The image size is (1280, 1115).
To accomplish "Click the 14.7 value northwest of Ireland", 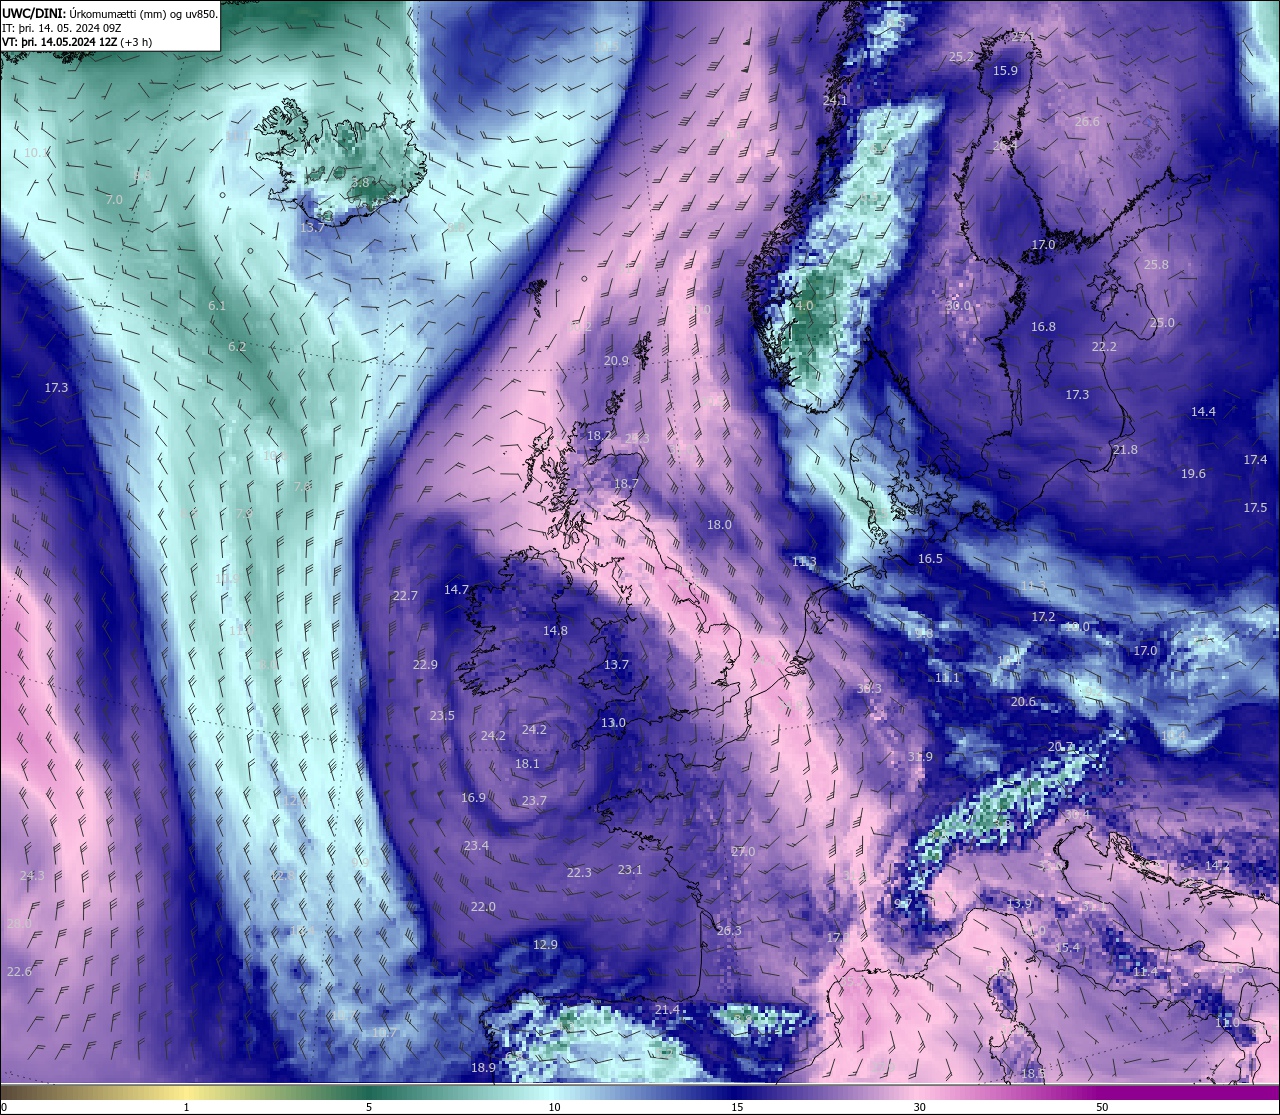I will pyautogui.click(x=456, y=590).
